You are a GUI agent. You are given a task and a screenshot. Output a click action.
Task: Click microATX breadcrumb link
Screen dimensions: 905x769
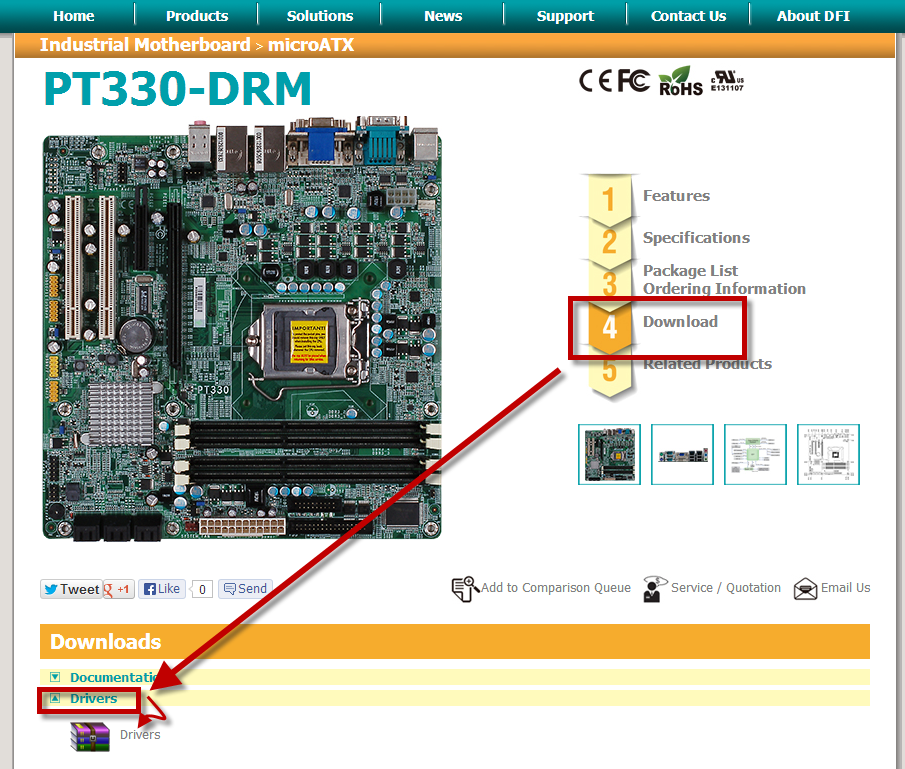coord(311,44)
